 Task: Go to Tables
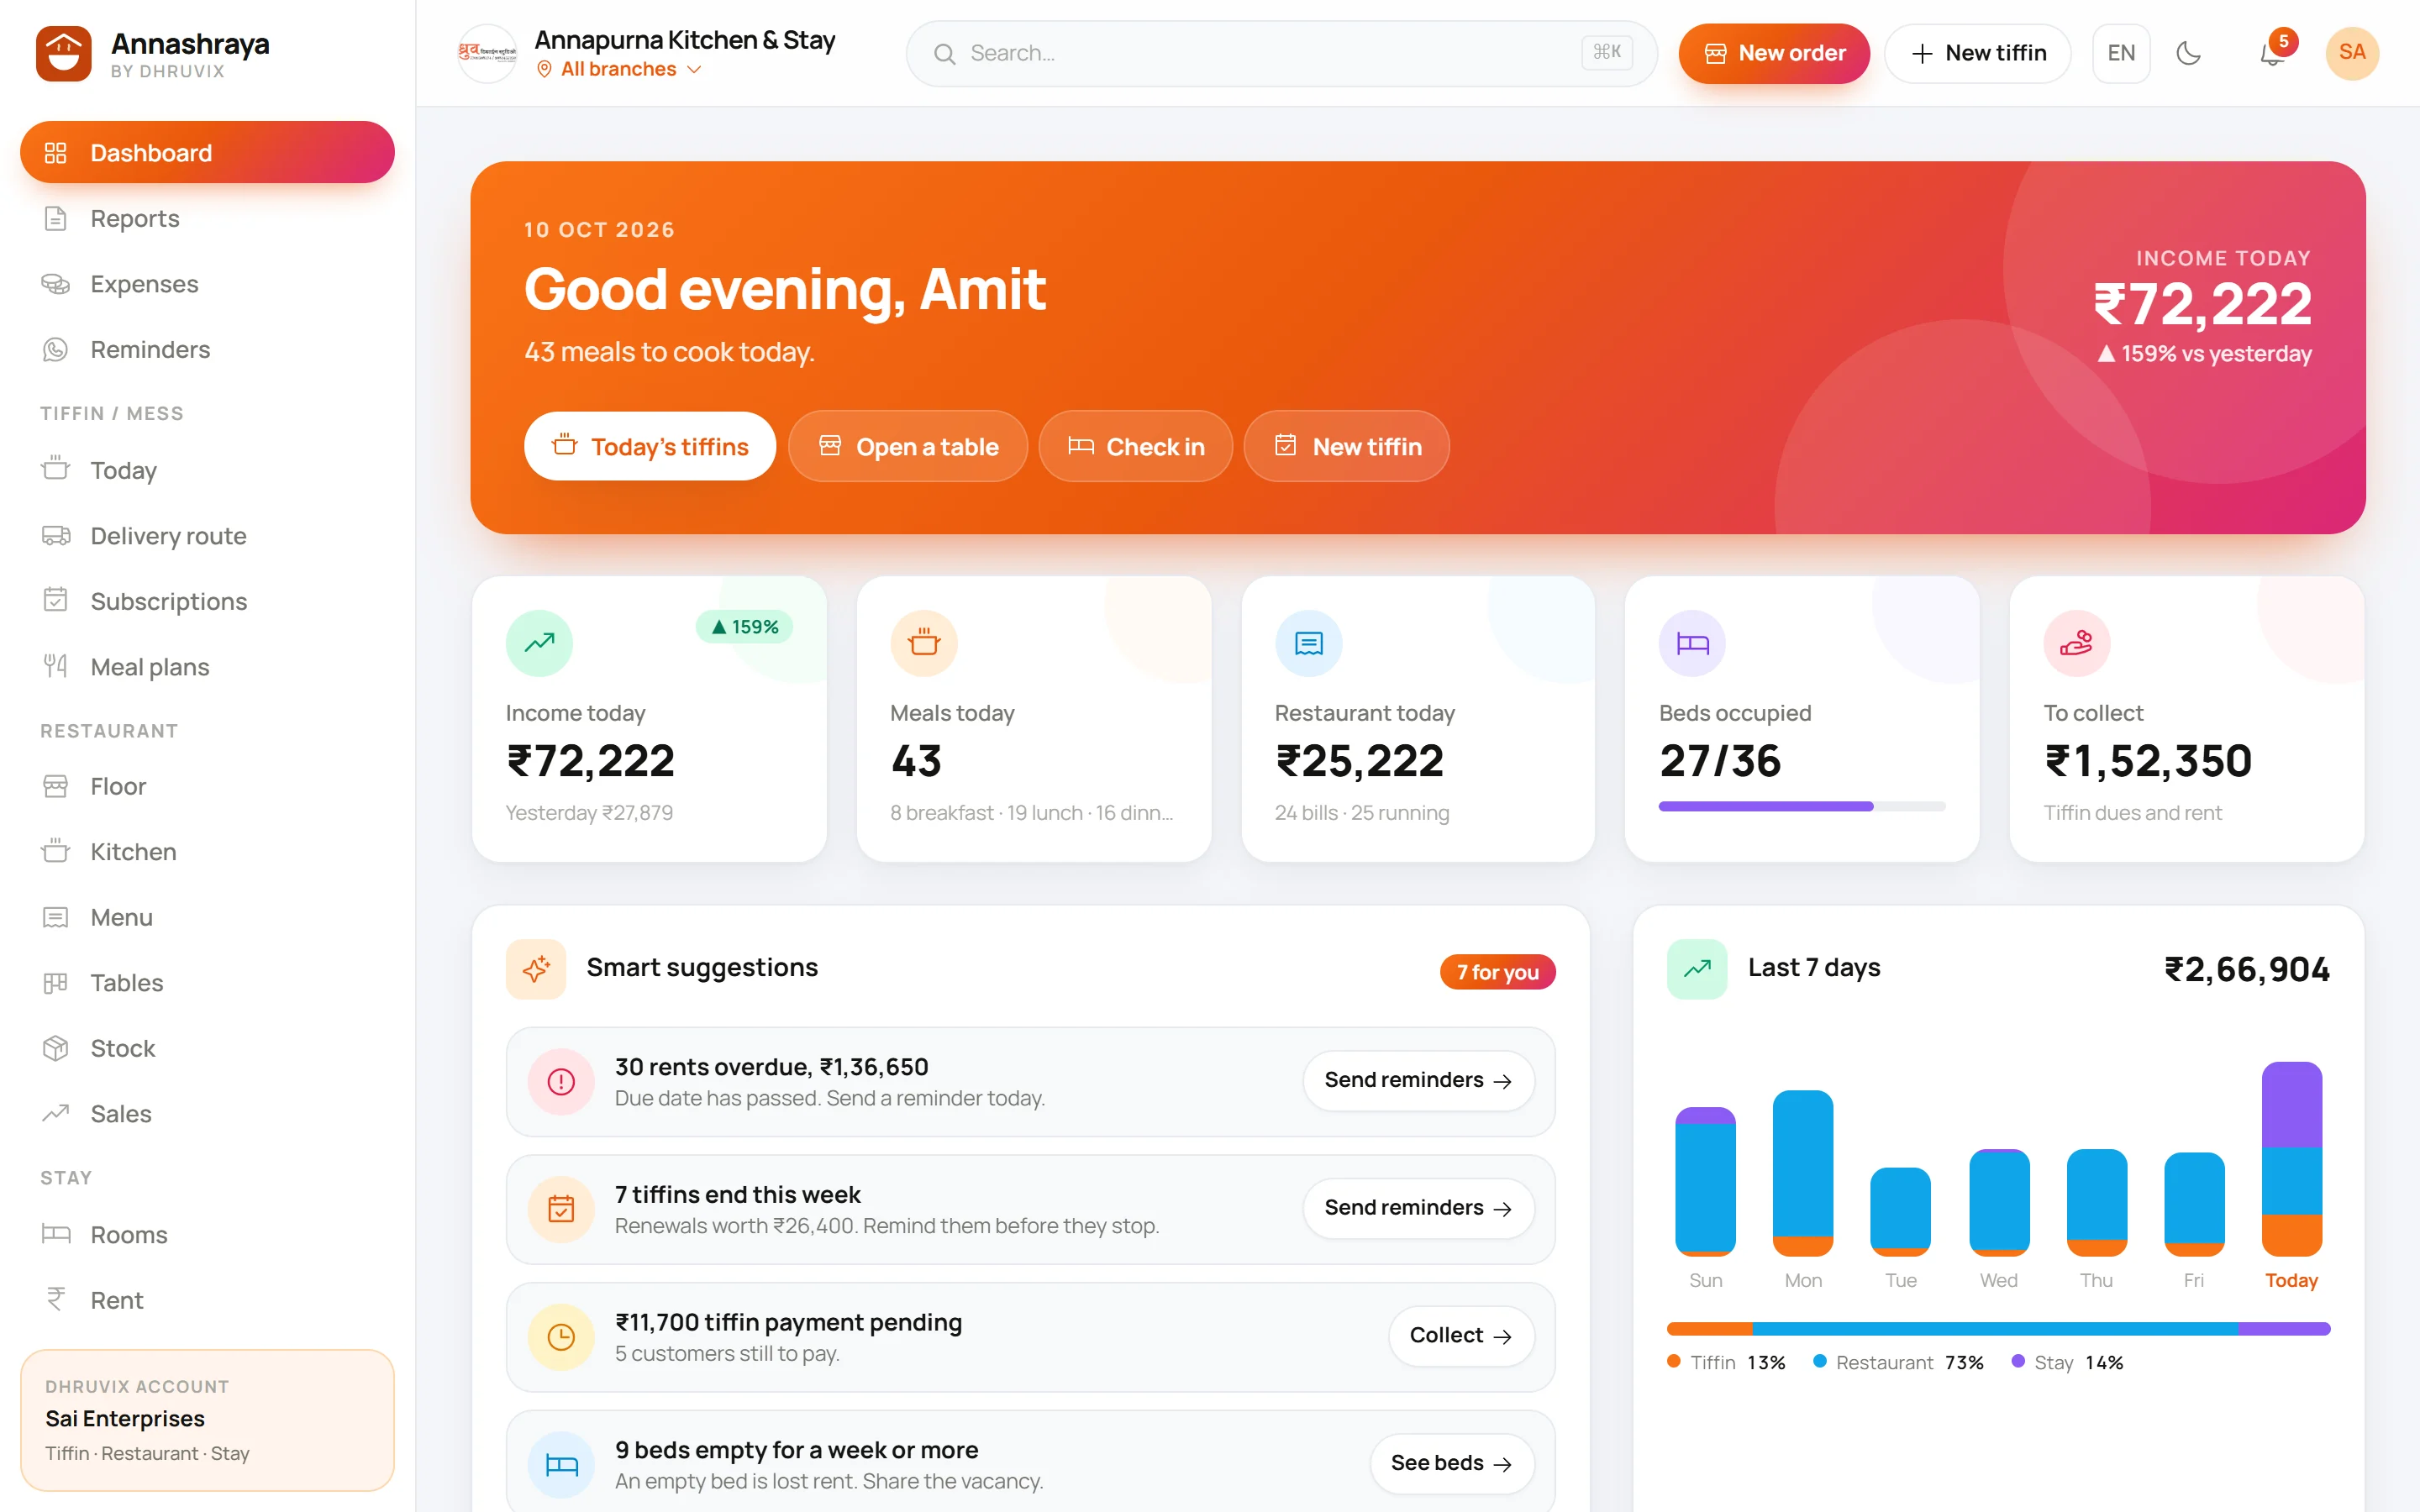[x=207, y=983]
